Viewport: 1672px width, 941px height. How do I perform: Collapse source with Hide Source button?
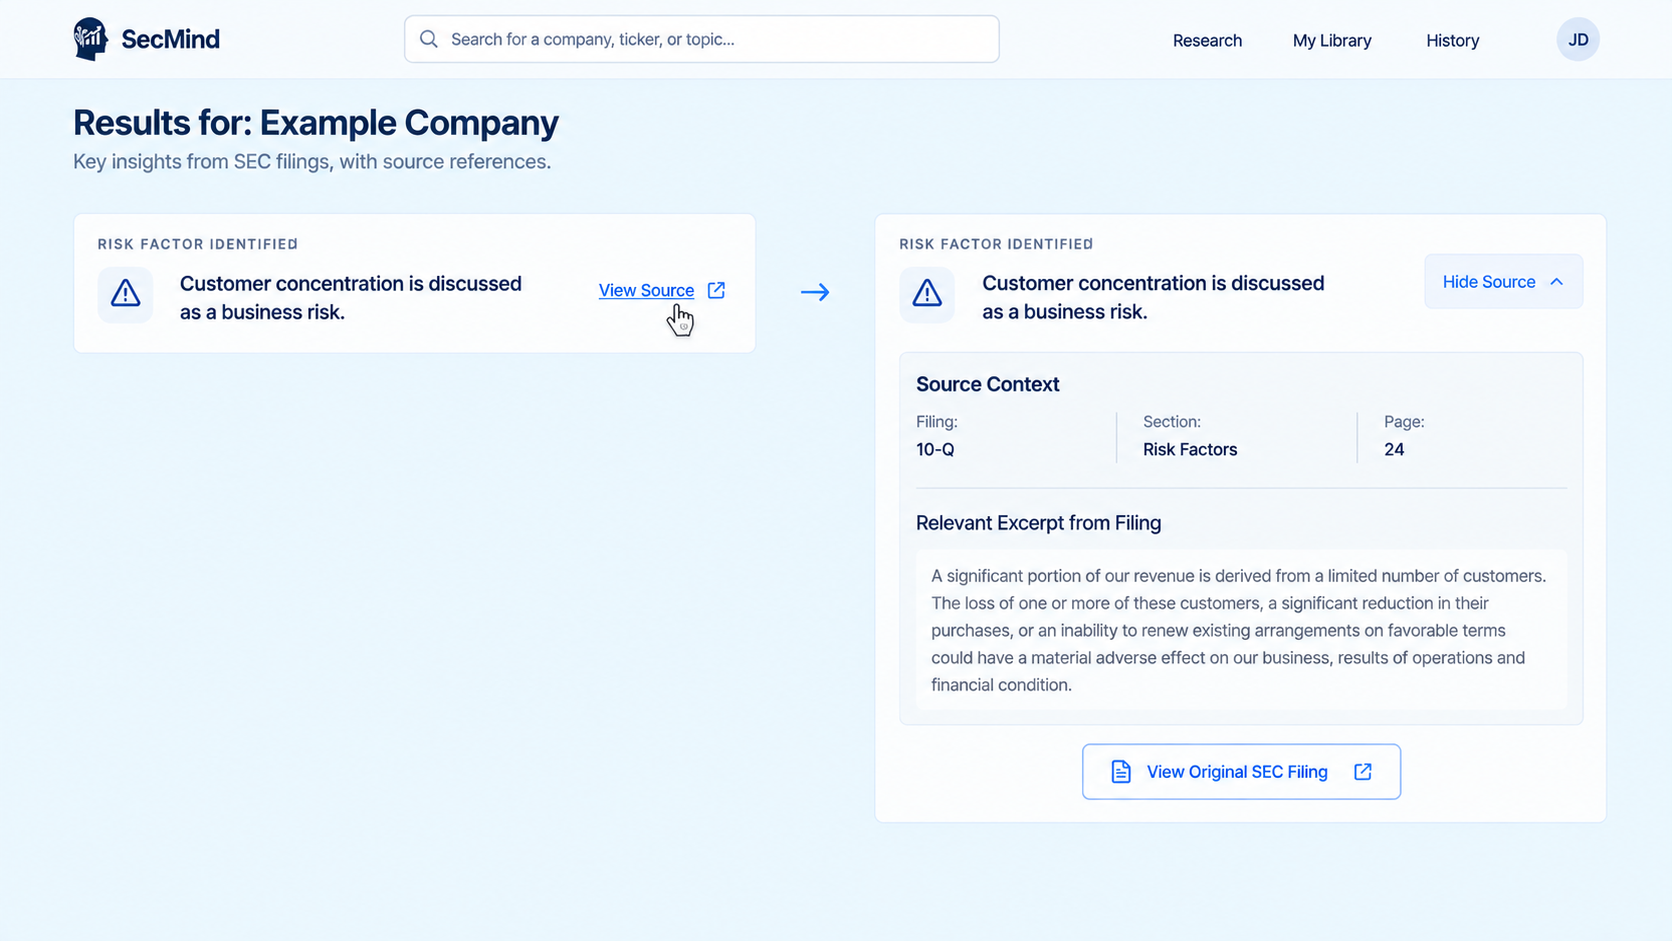click(x=1503, y=282)
